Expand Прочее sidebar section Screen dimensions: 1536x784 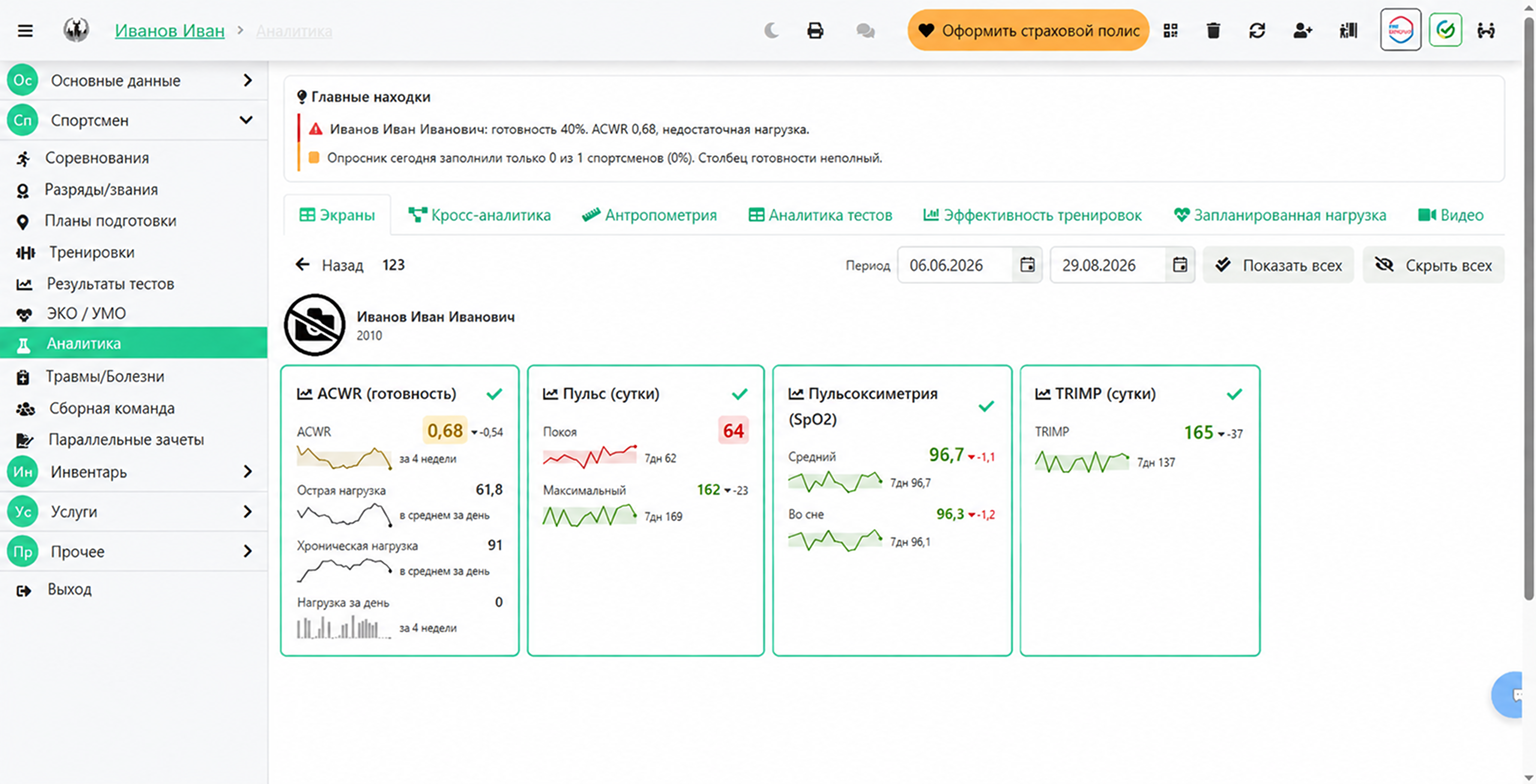coord(133,551)
